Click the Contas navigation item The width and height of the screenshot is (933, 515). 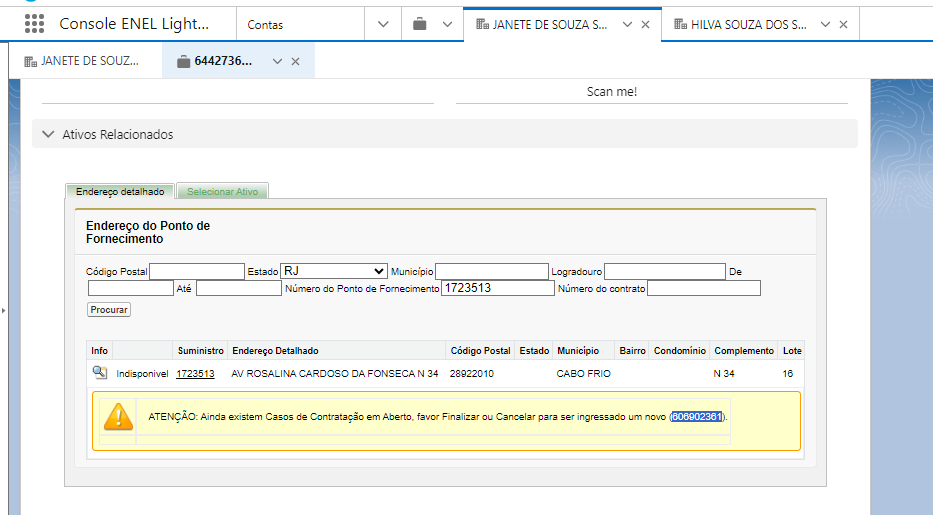pyautogui.click(x=265, y=24)
